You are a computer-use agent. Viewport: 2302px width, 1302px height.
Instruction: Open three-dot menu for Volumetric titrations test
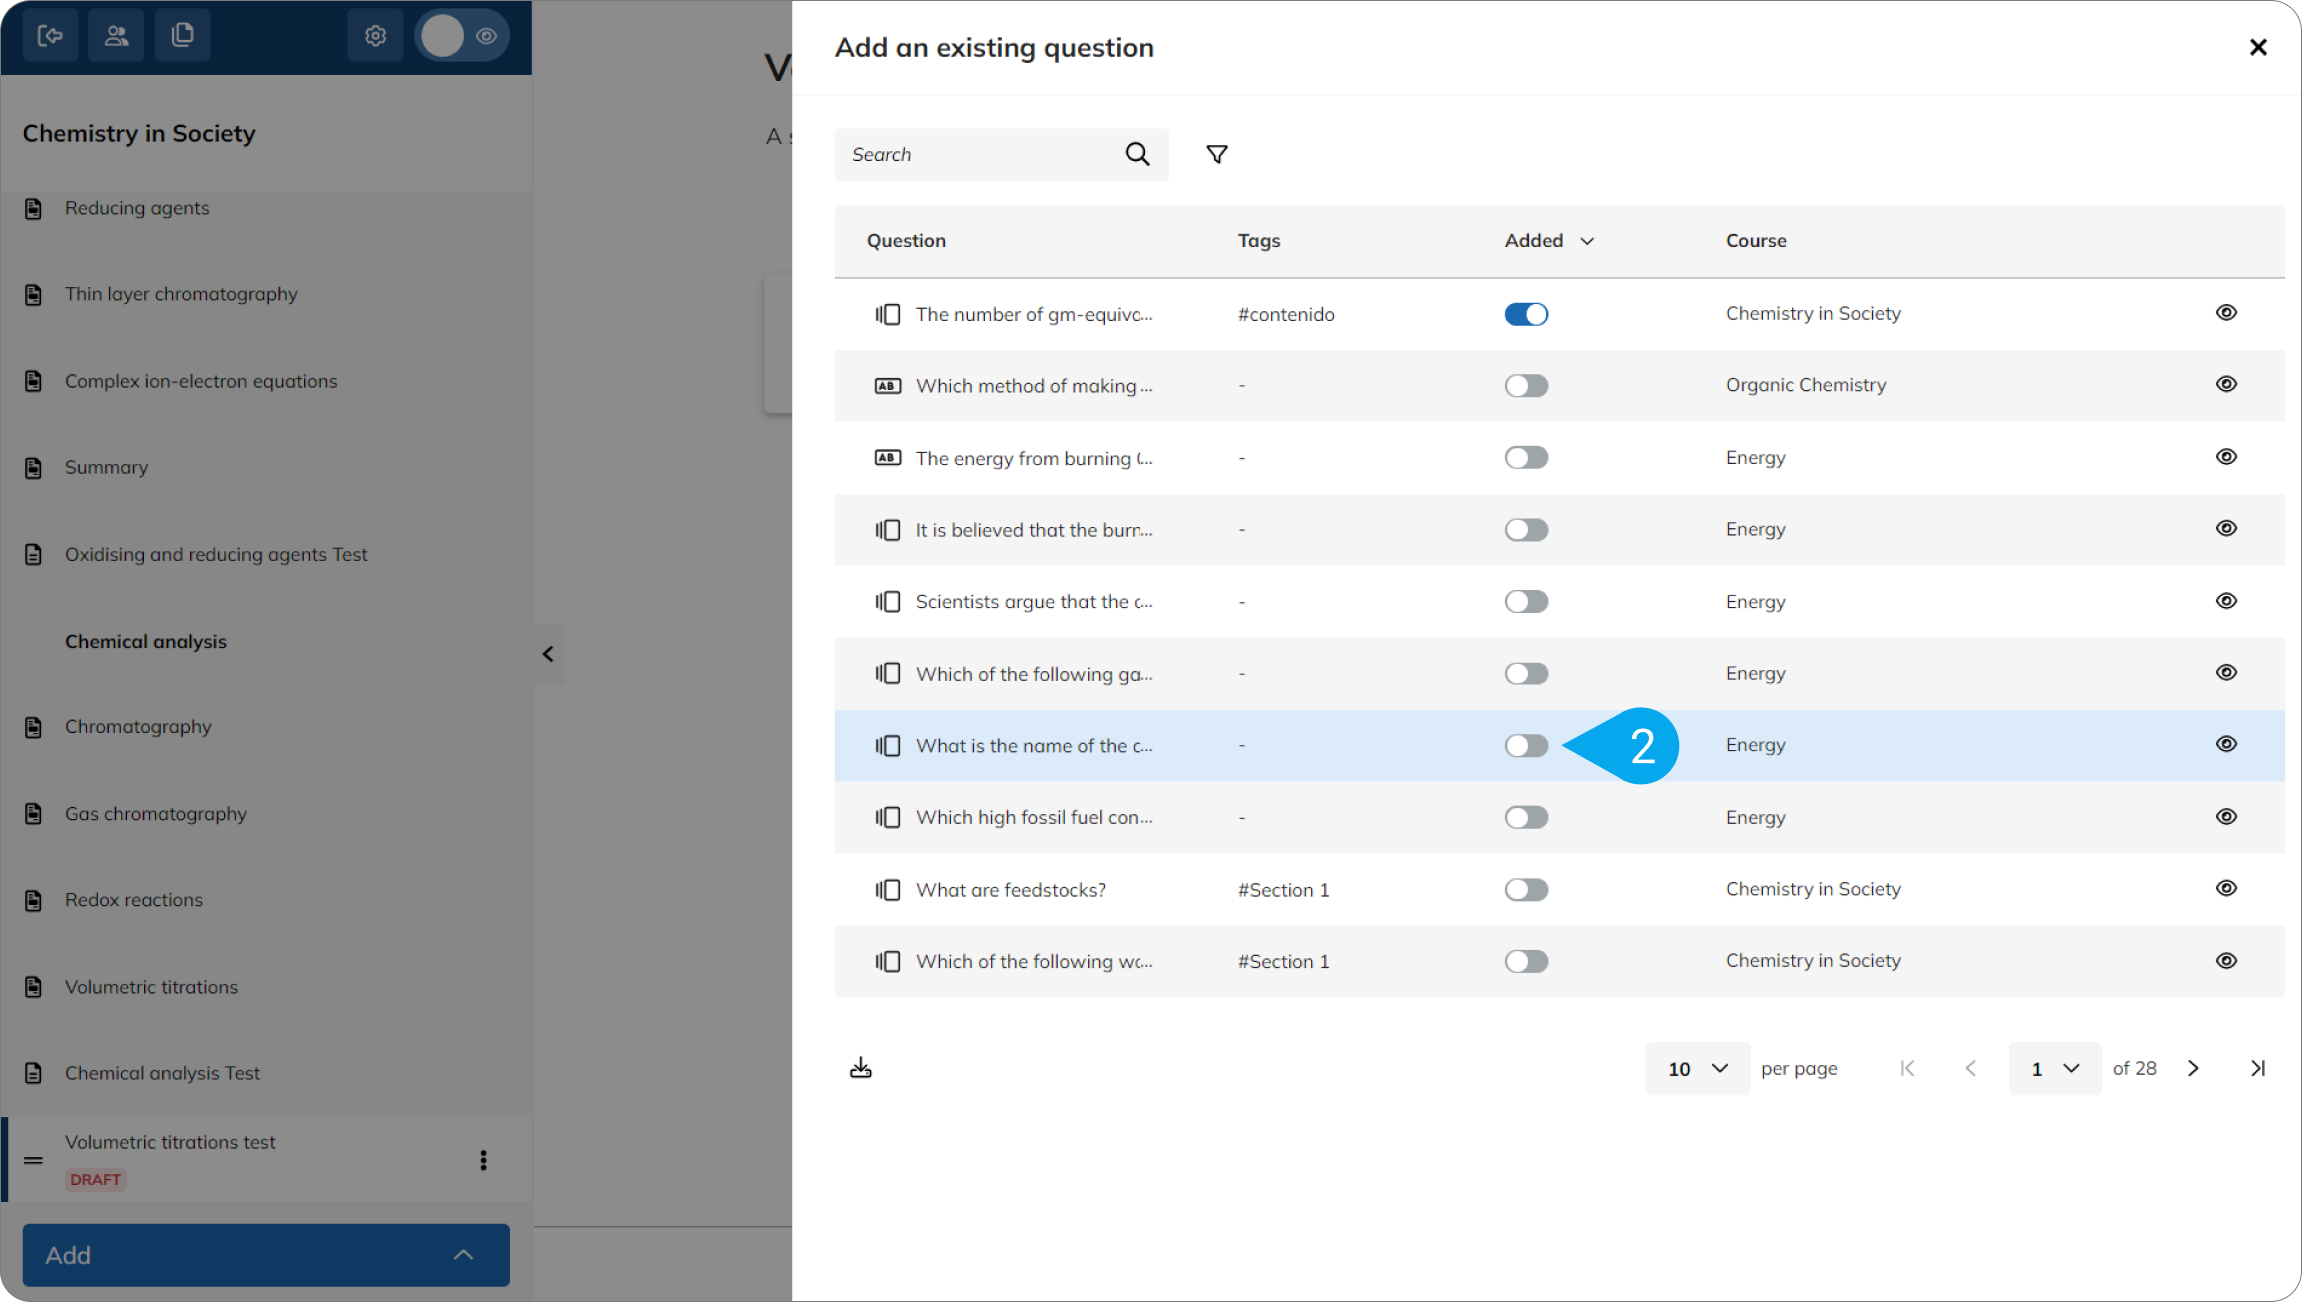click(484, 1160)
